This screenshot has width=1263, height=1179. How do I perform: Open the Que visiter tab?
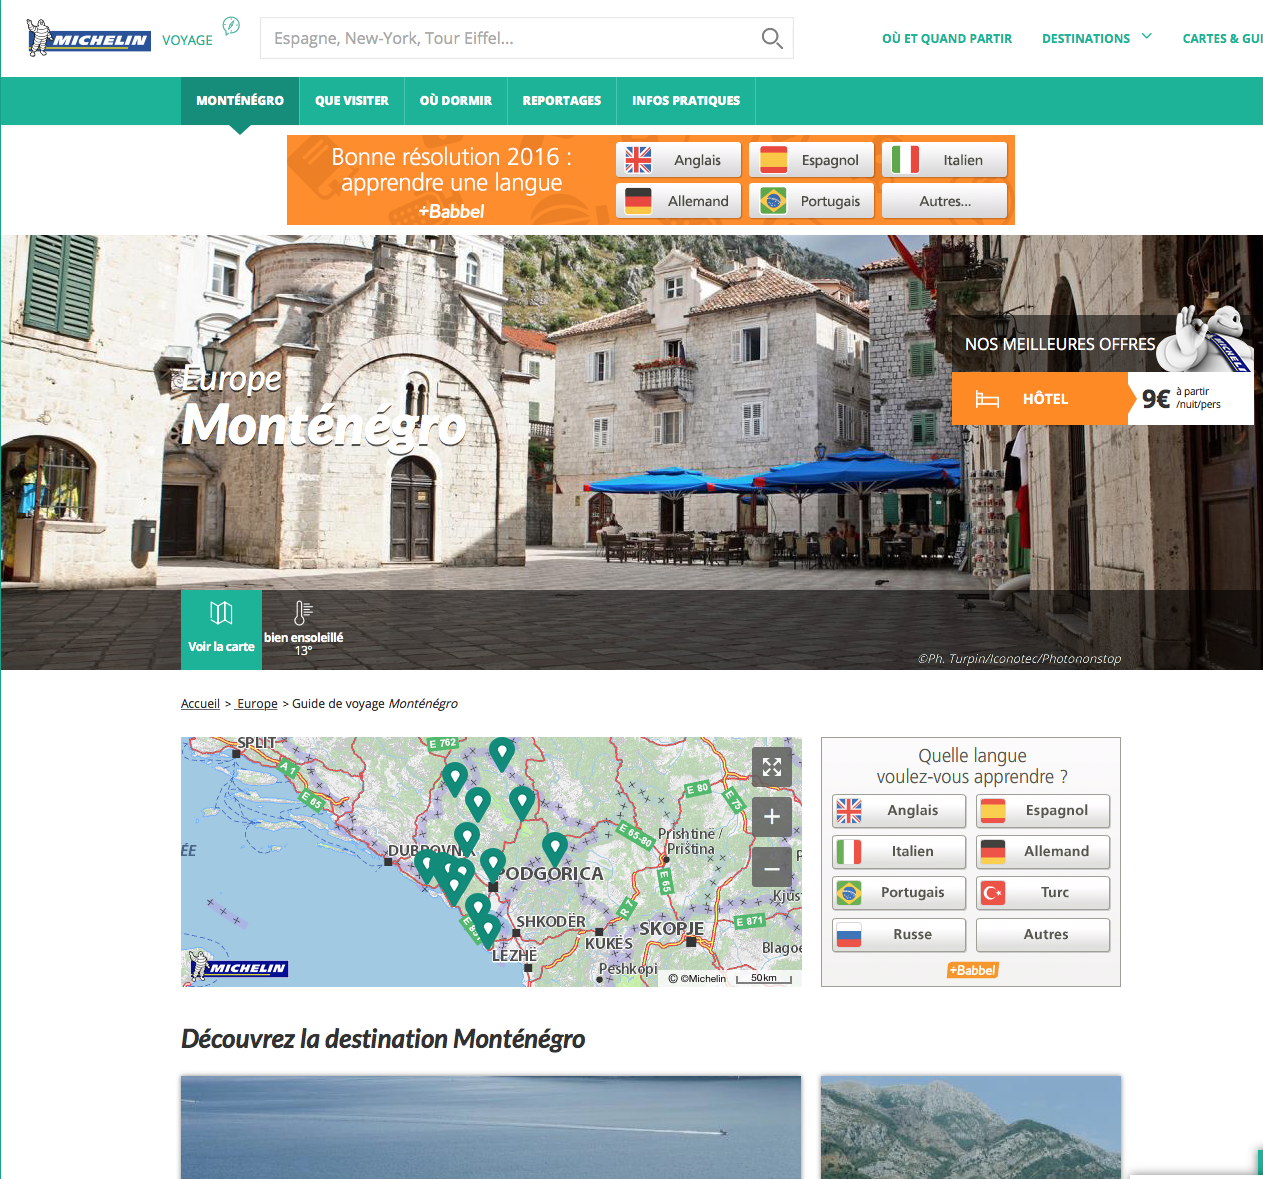(352, 101)
